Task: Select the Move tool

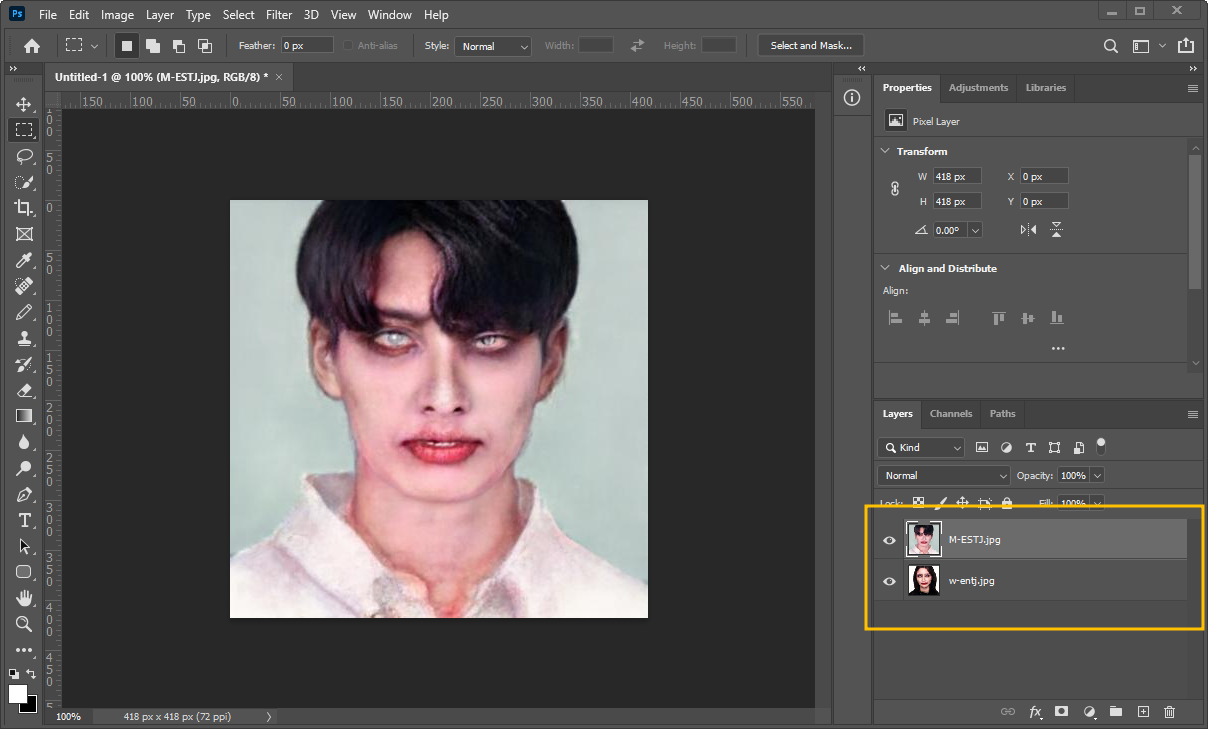Action: point(24,104)
